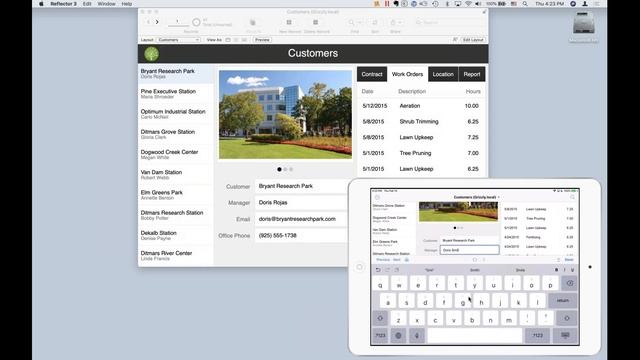Tap the space bar on iPad keyboard
Screen dimensions: 640x360
[475, 336]
